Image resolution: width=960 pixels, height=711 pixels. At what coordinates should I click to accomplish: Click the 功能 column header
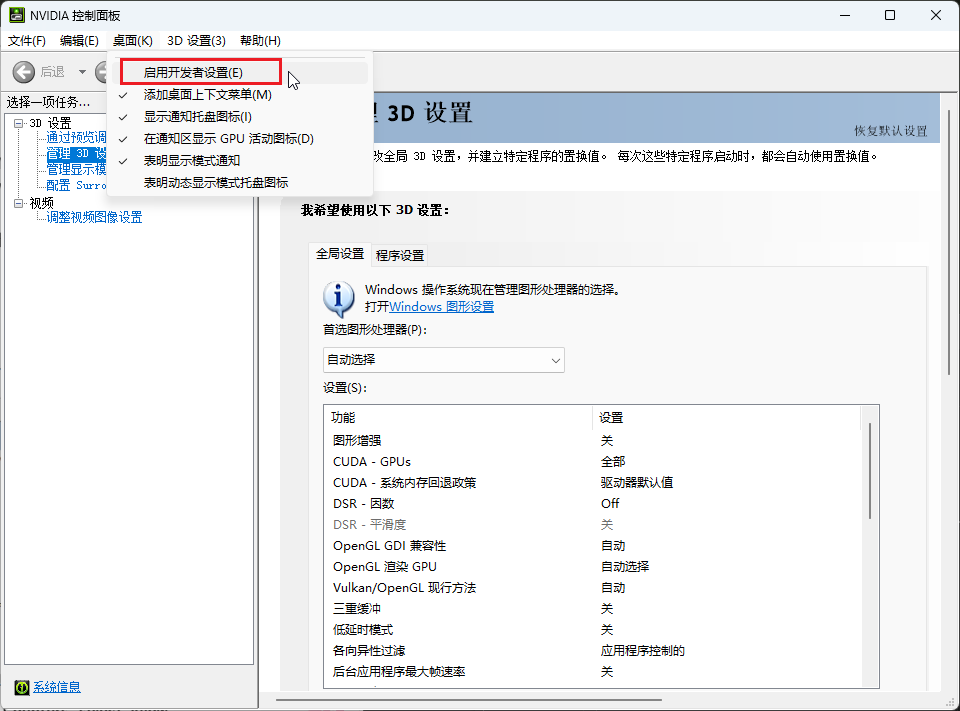point(458,418)
